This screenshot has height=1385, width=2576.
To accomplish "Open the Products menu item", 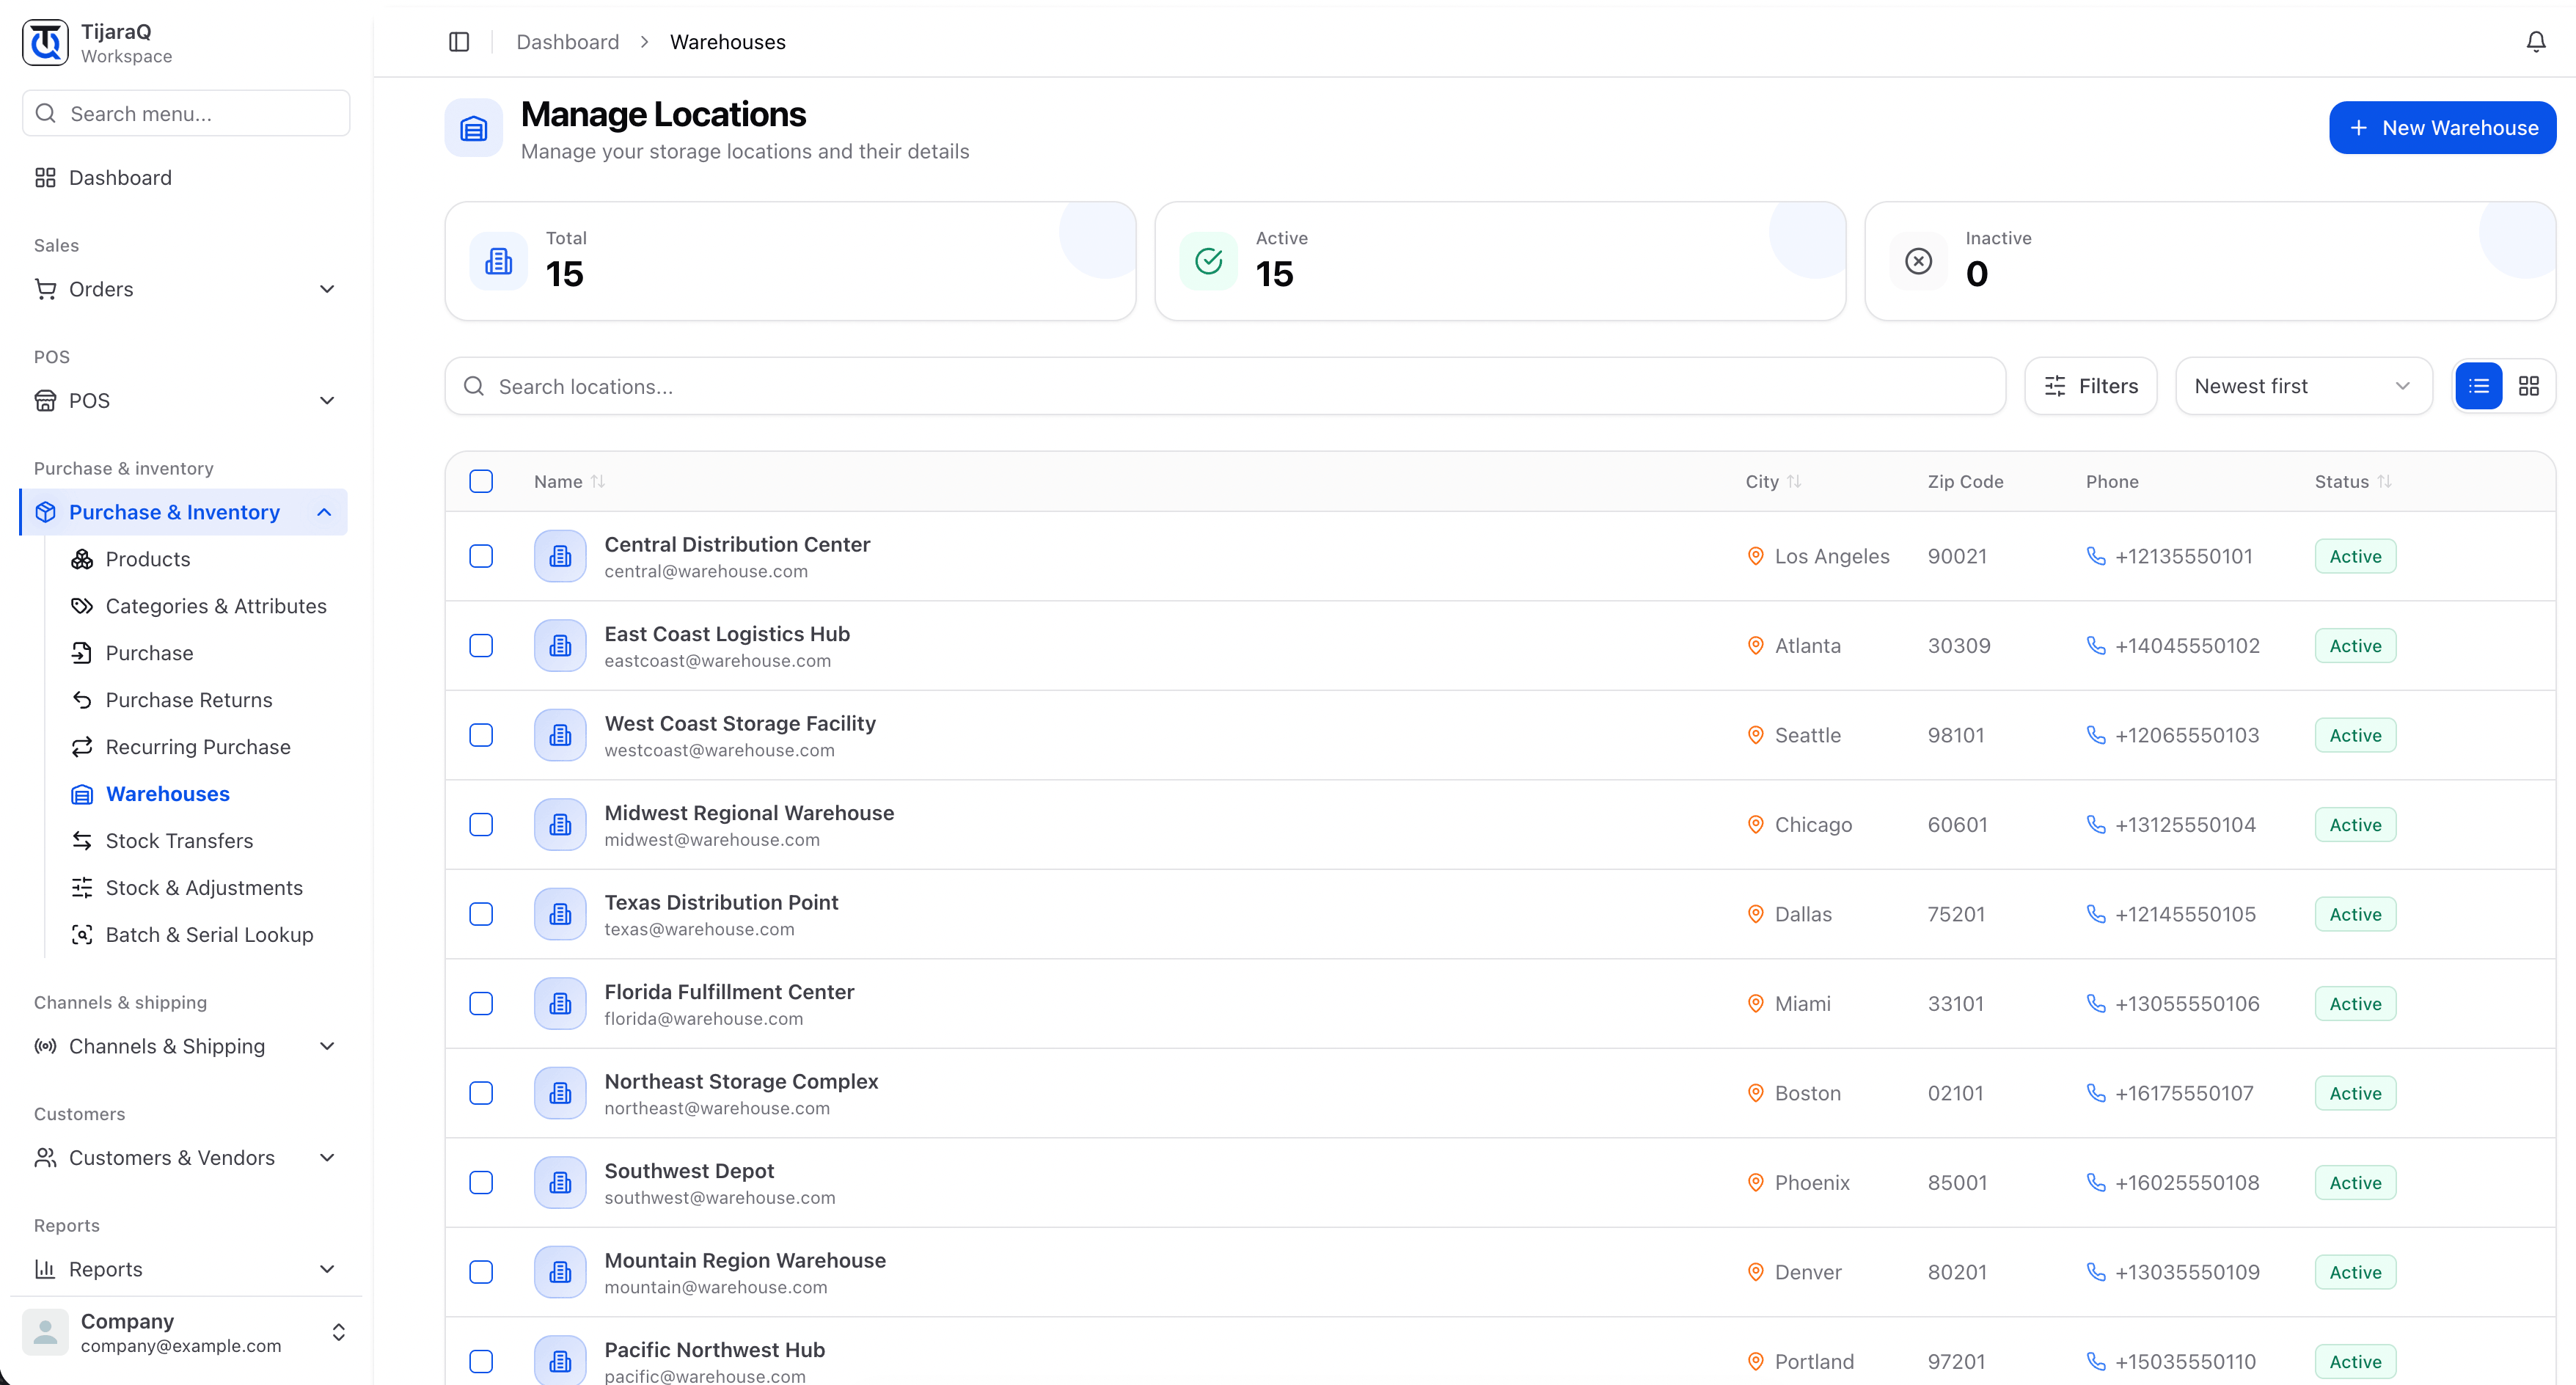I will pos(147,559).
